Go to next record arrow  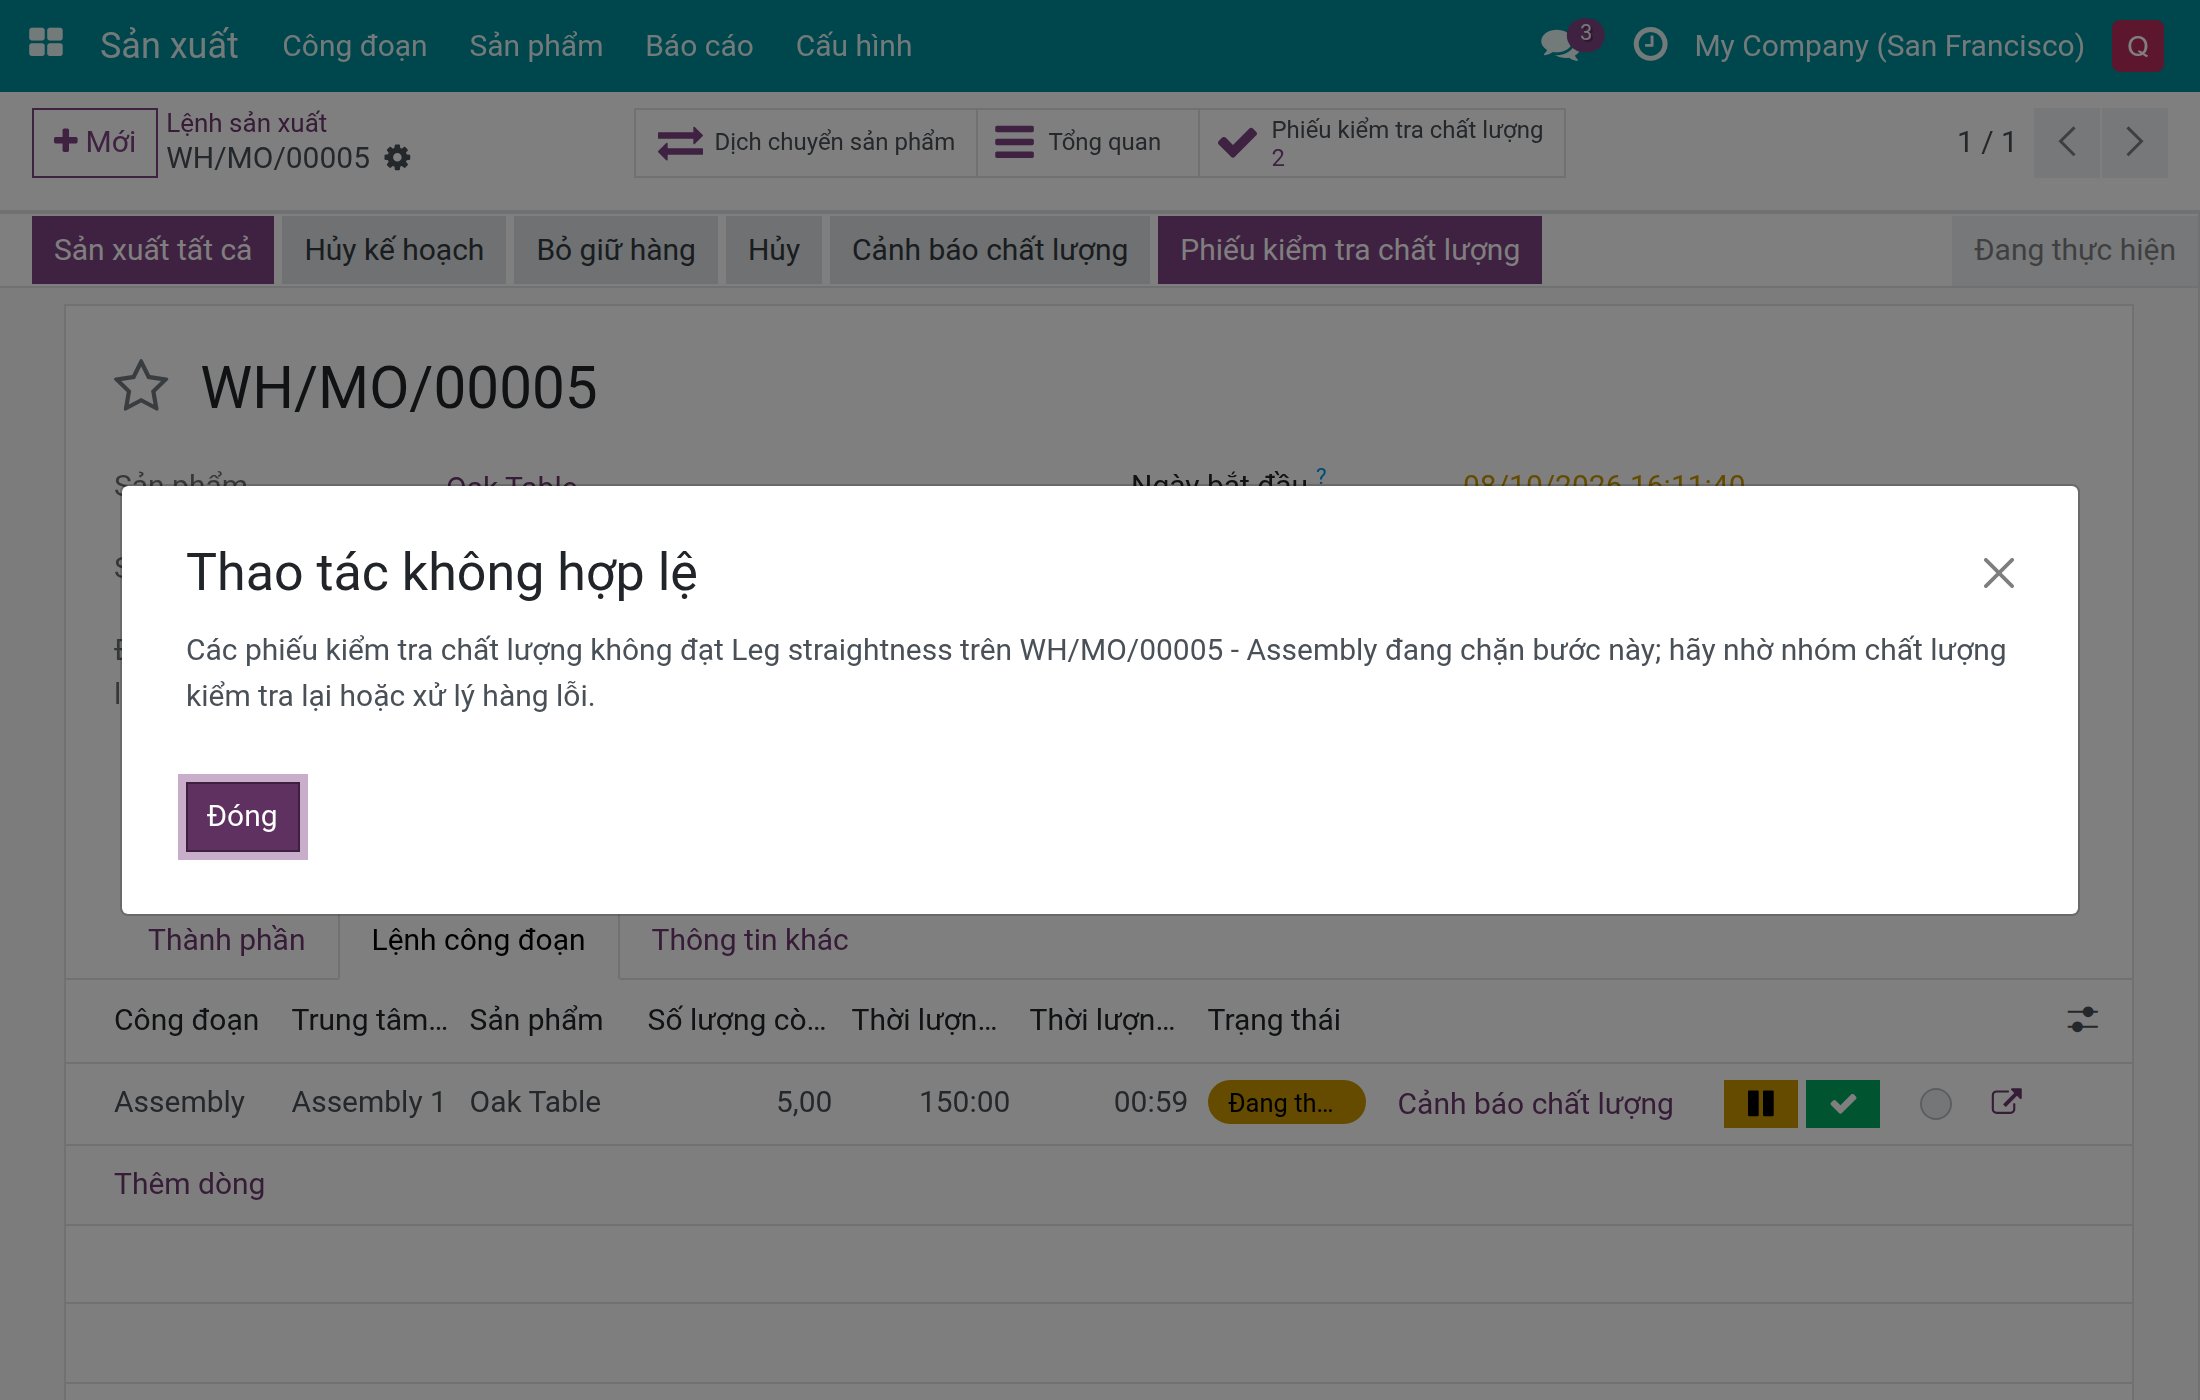click(2135, 142)
